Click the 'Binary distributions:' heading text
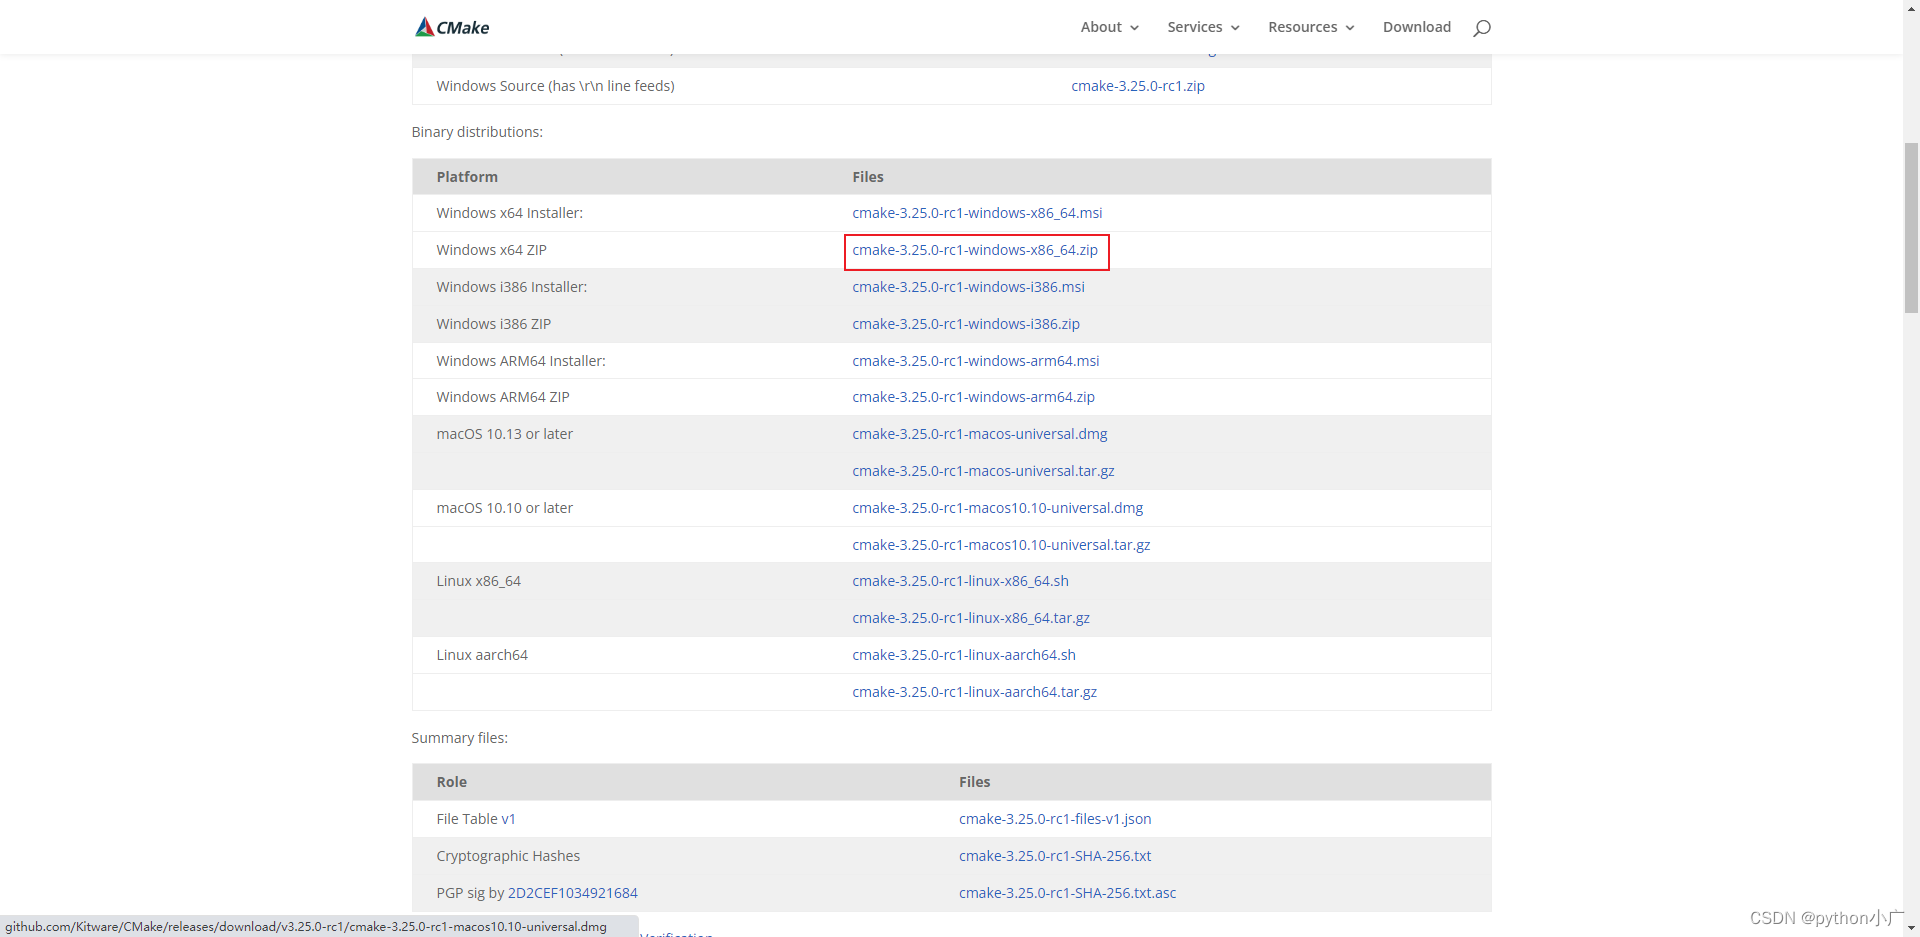The image size is (1920, 937). coord(477,132)
